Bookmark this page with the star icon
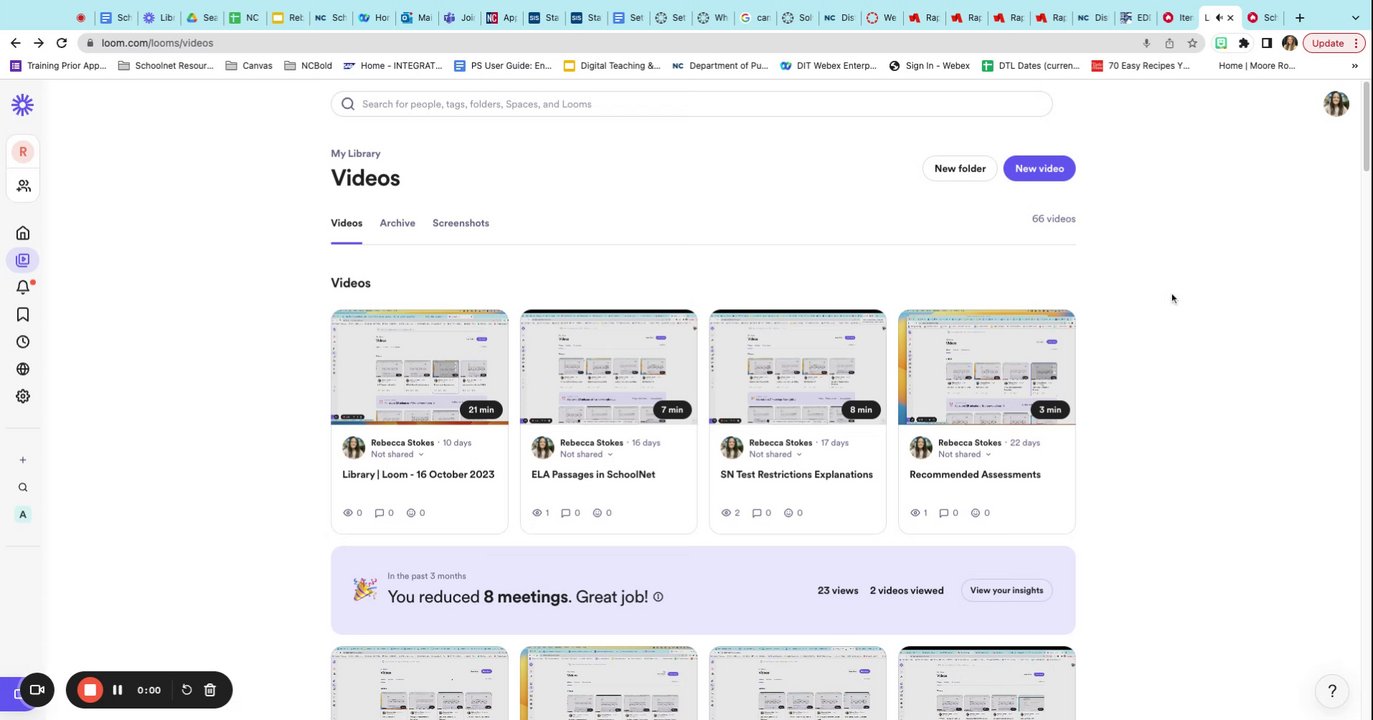 click(1192, 43)
